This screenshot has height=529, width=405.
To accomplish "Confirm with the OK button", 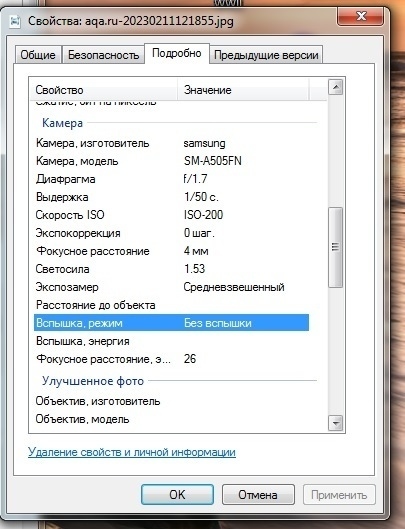I will pyautogui.click(x=177, y=495).
